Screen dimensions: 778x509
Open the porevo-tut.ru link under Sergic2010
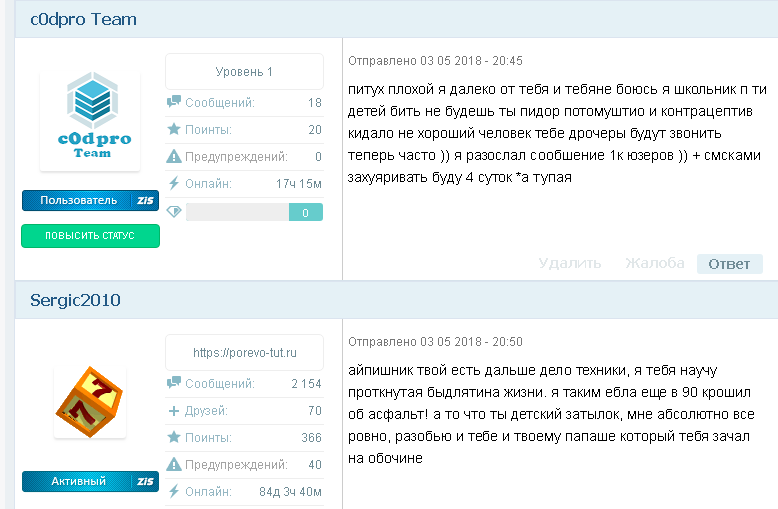[x=244, y=353]
